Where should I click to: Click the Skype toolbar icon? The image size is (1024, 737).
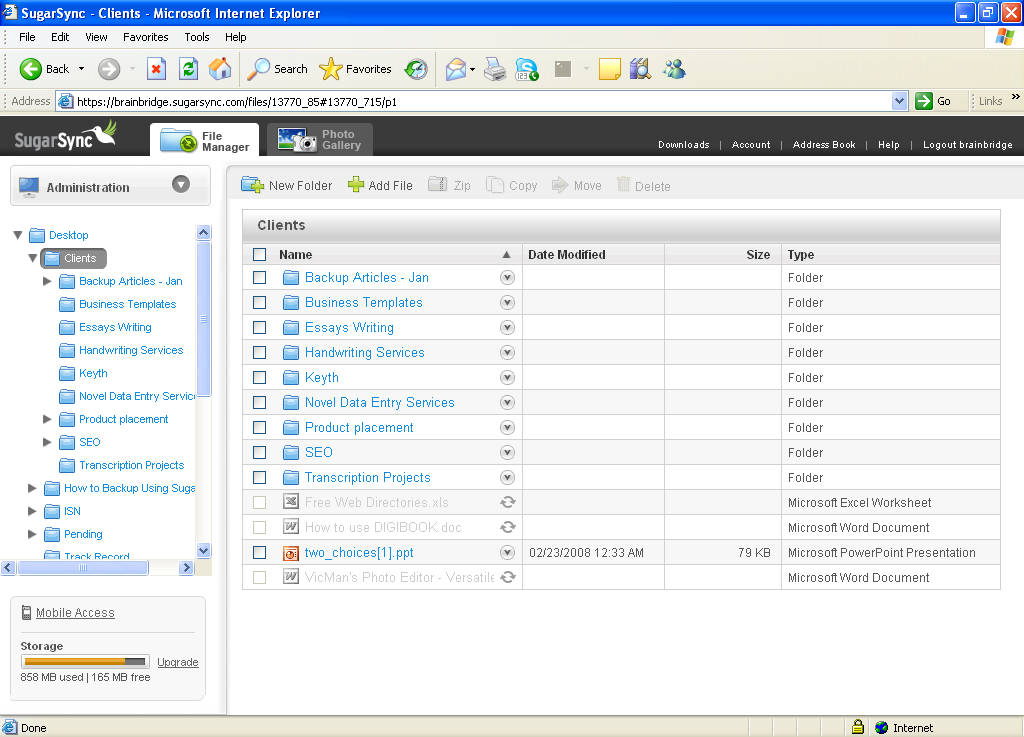point(527,69)
